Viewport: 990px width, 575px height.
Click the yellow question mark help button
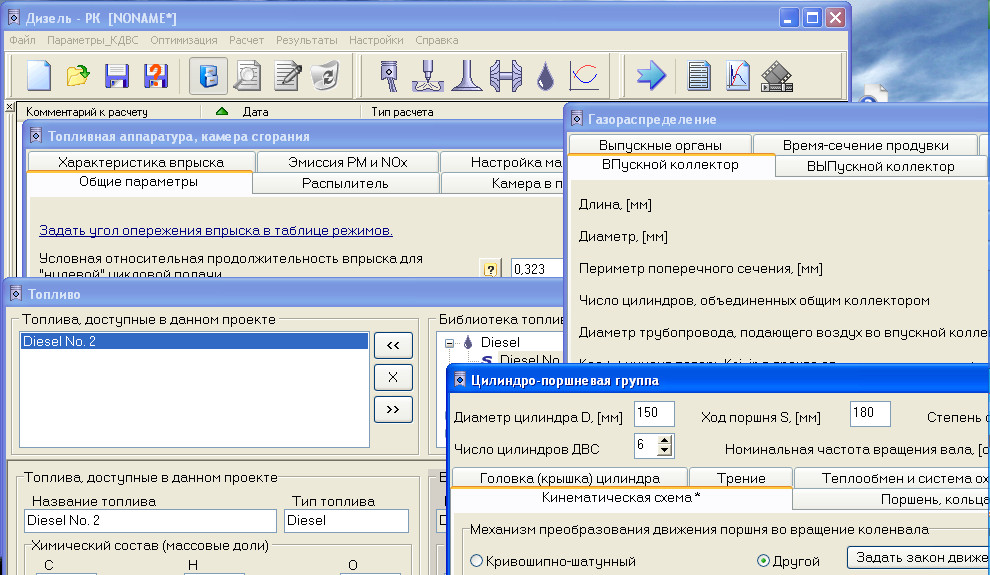pyautogui.click(x=490, y=269)
